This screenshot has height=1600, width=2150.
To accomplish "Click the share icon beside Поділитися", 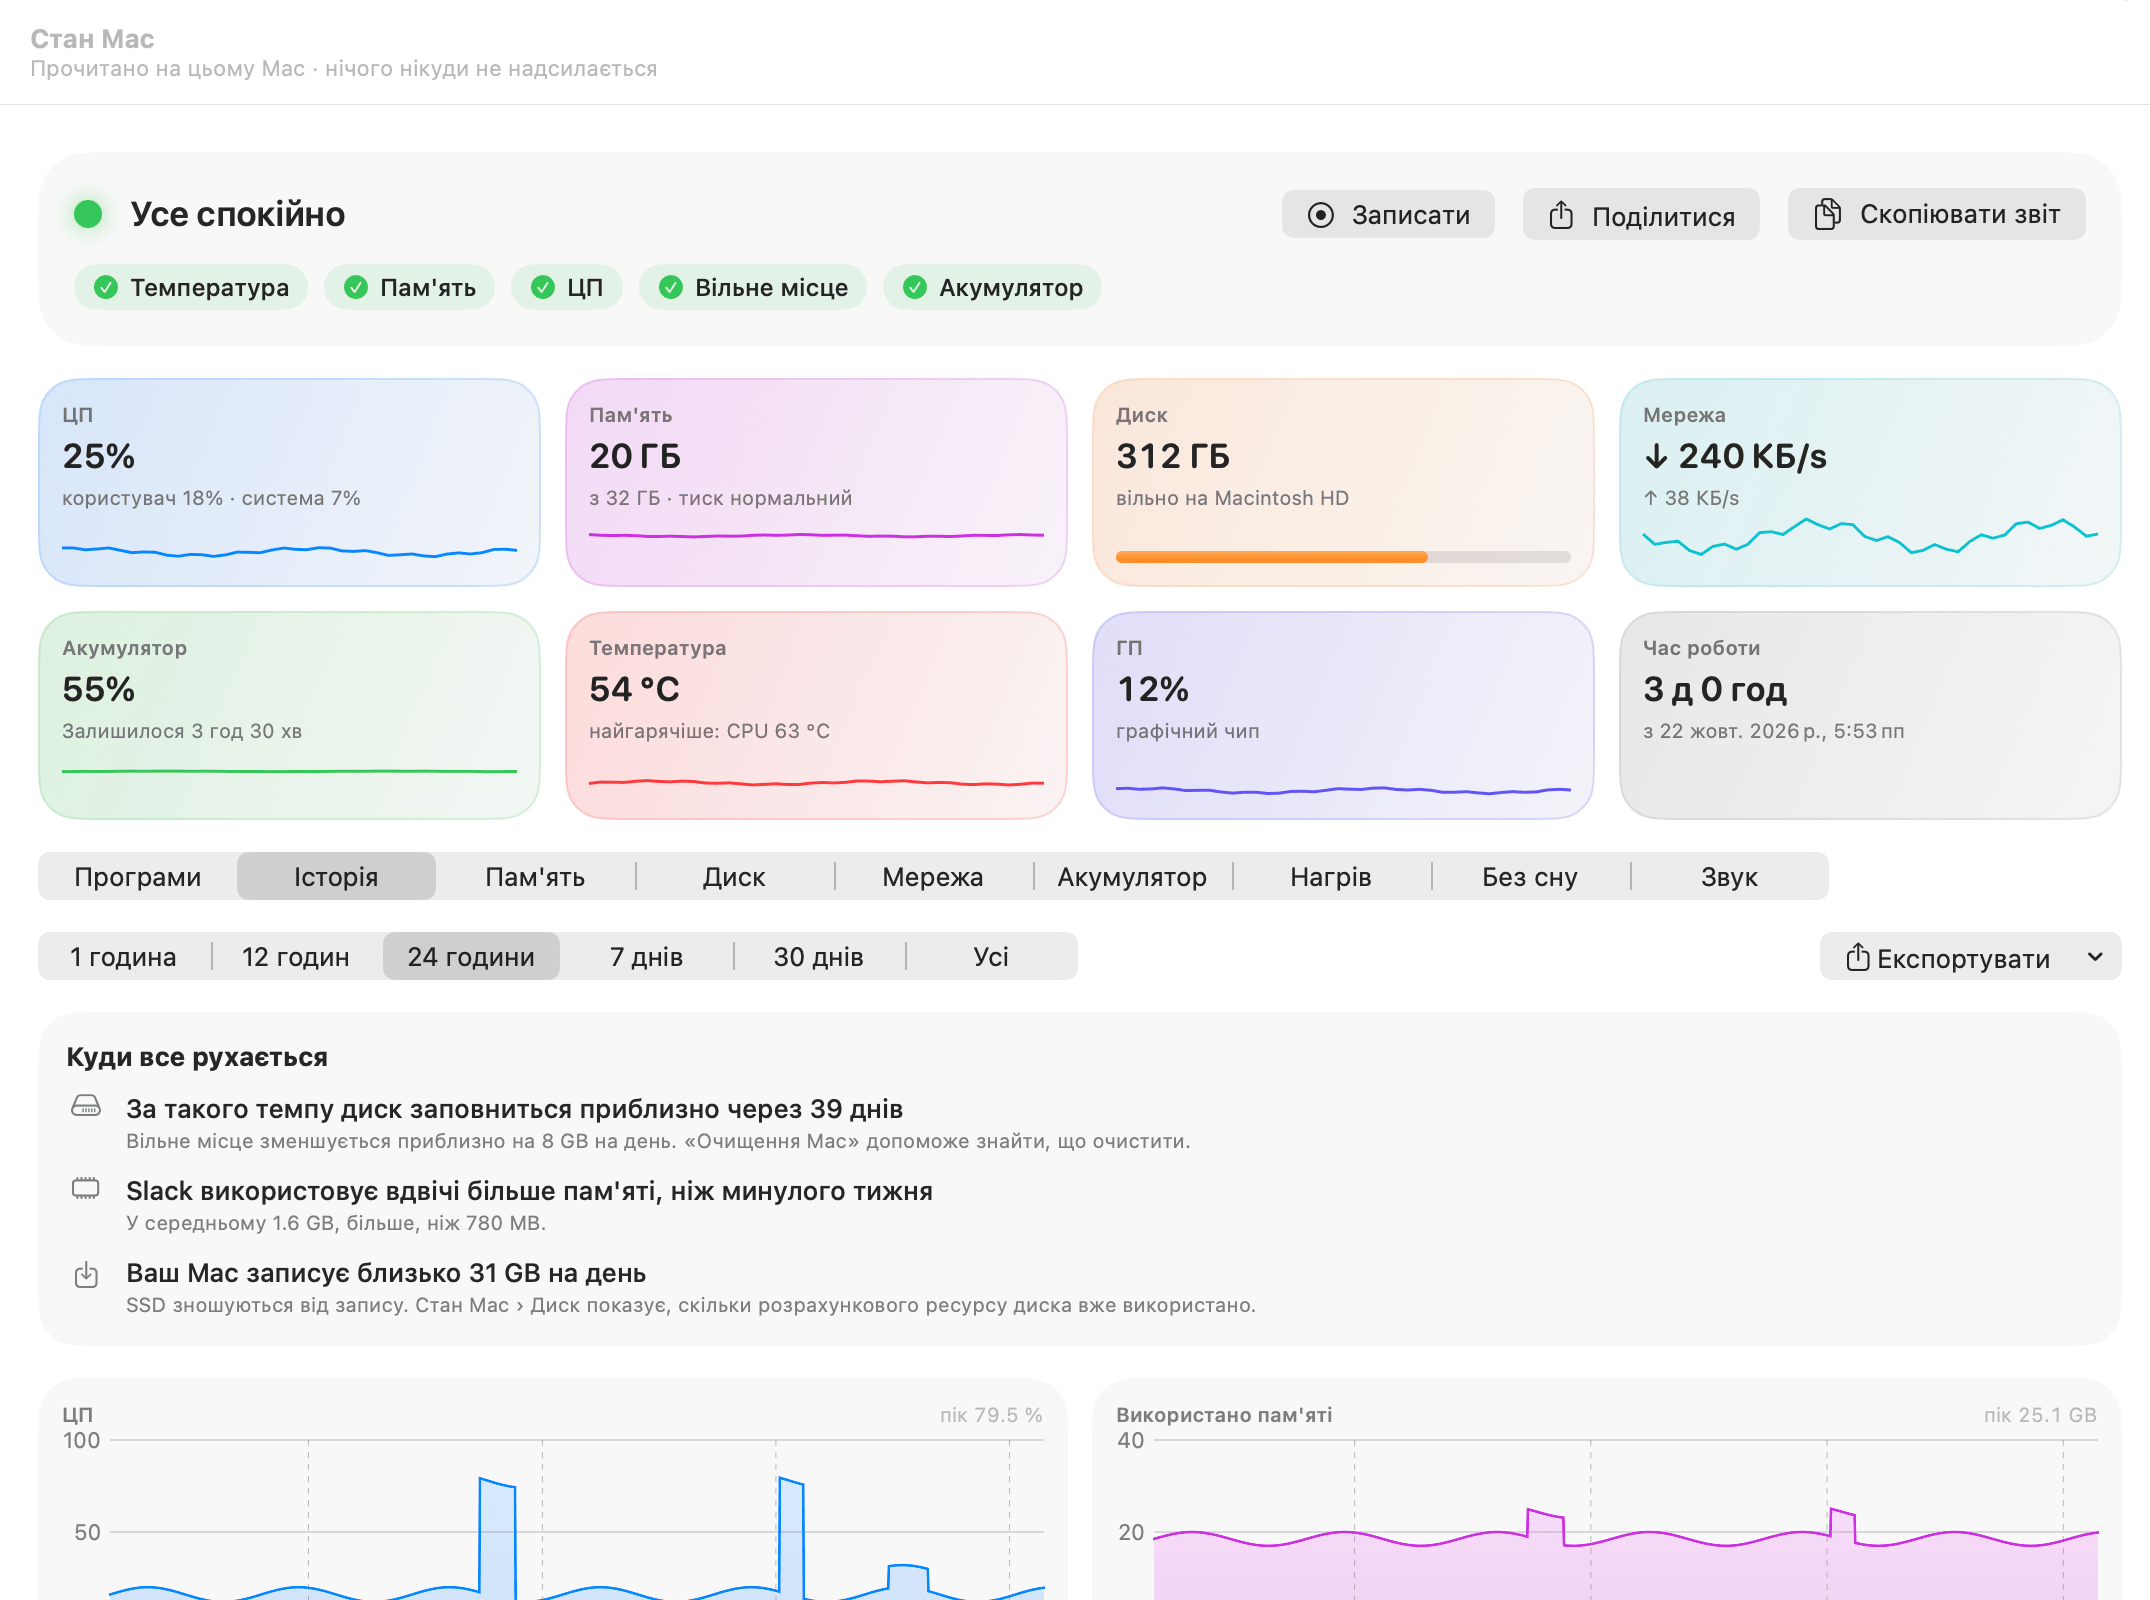I will (1561, 215).
